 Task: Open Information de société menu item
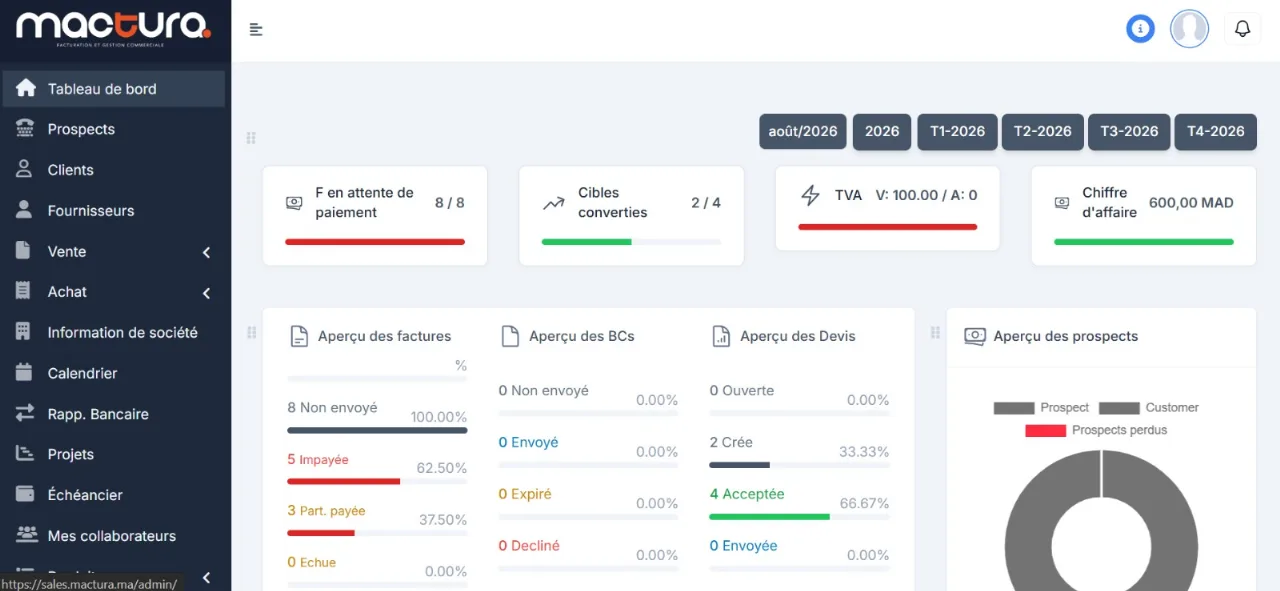click(x=114, y=333)
